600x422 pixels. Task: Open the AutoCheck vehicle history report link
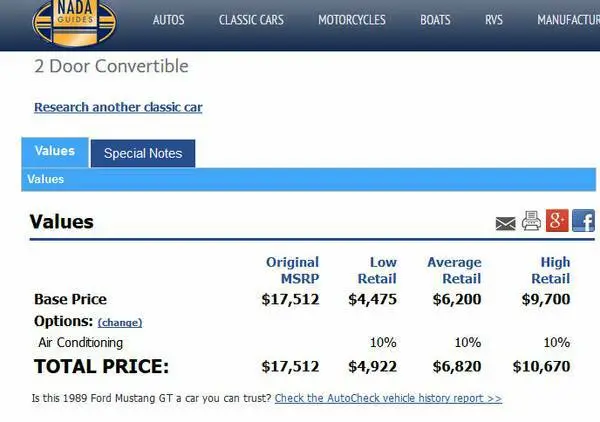click(x=388, y=398)
